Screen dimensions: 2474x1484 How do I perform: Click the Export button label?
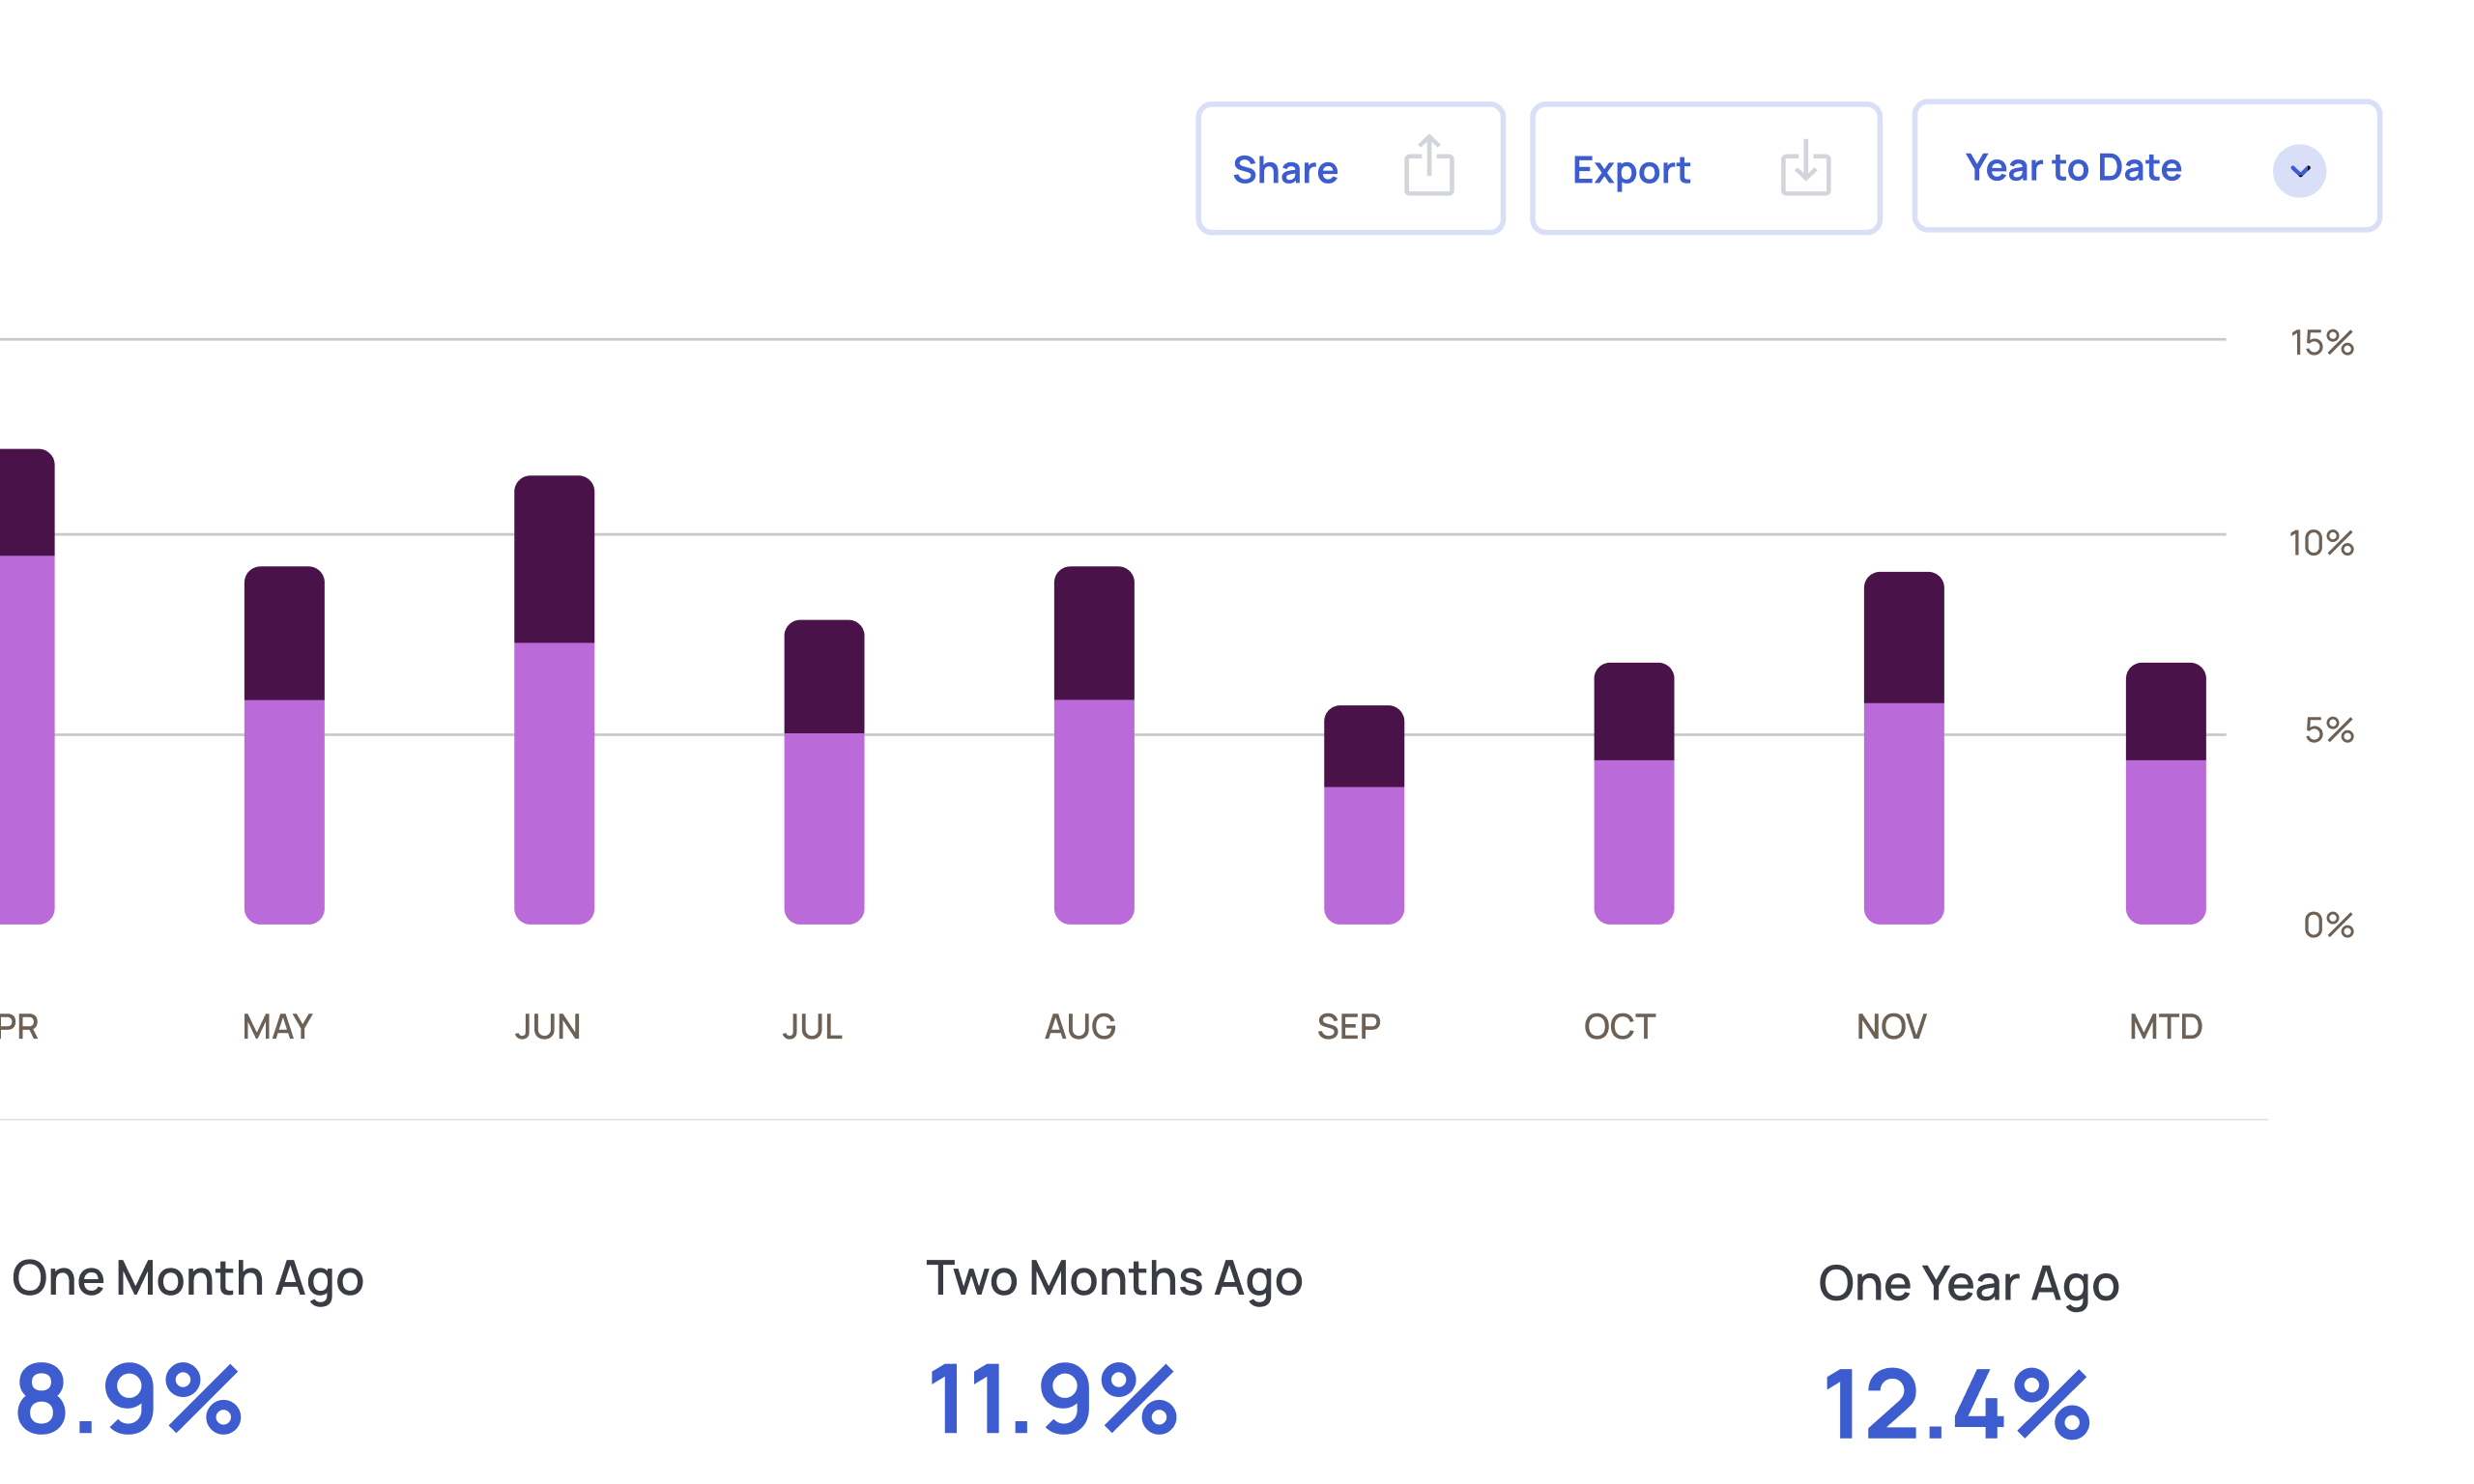point(1630,170)
